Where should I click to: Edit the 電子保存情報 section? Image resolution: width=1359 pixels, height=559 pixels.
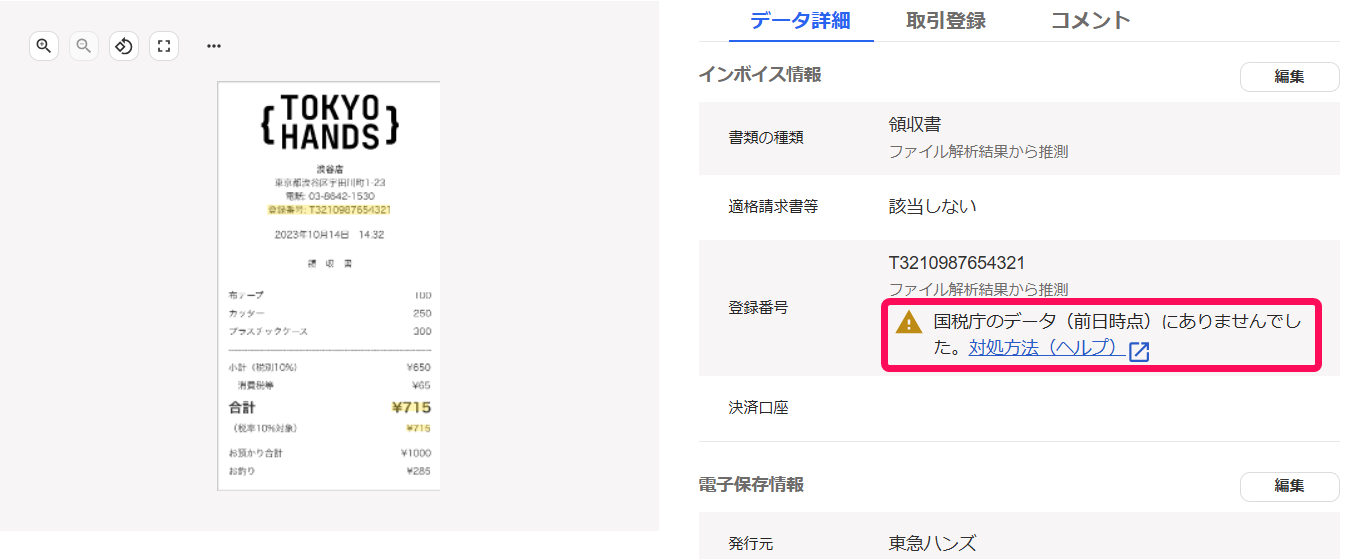tap(1289, 487)
